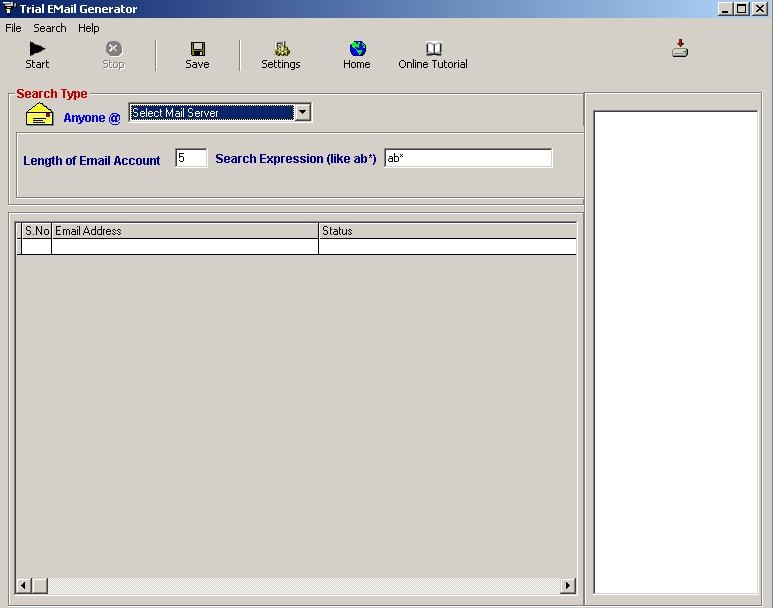
Task: Click the Trial EMail Generator title bar icon
Action: coord(8,8)
